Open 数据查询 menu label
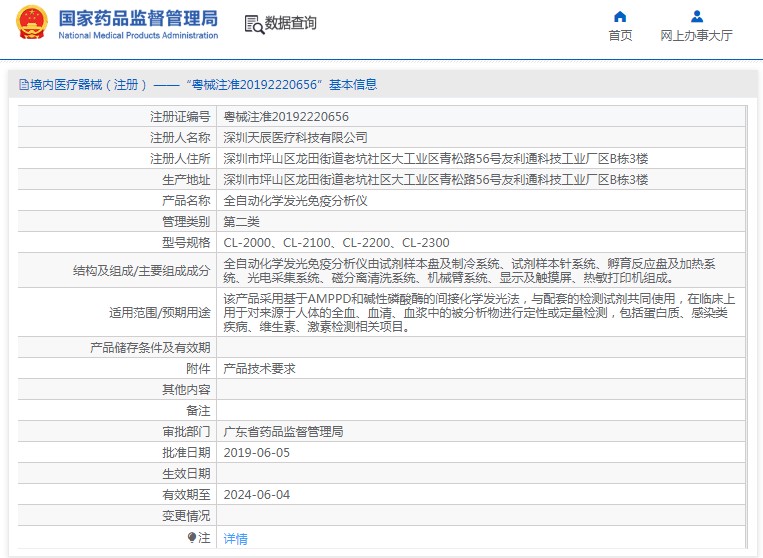This screenshot has width=763, height=558. (x=291, y=23)
